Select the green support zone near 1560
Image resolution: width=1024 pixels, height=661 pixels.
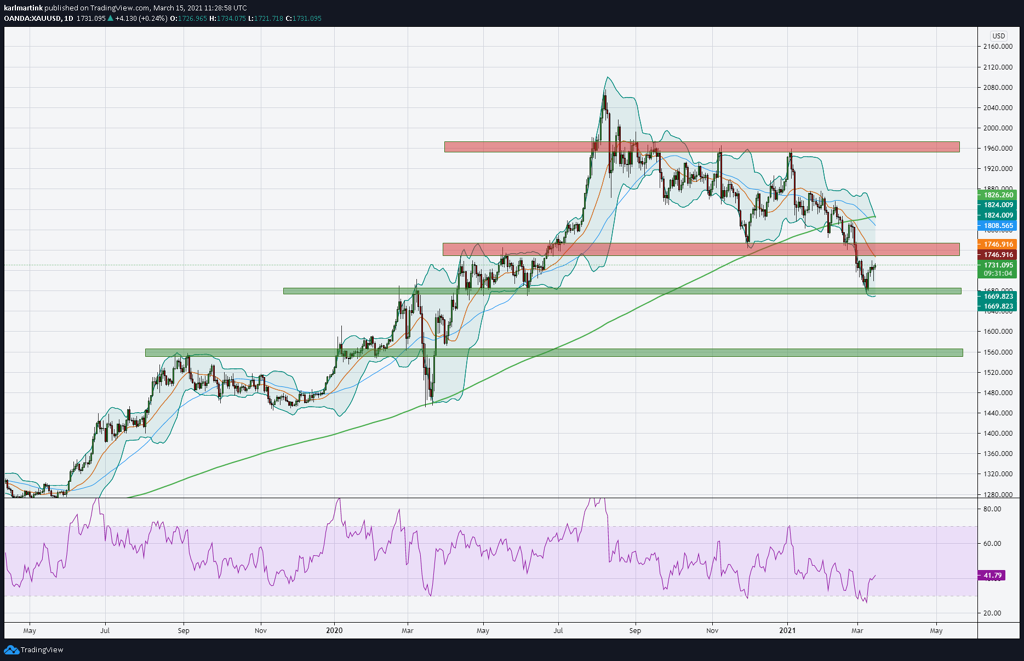pos(554,353)
